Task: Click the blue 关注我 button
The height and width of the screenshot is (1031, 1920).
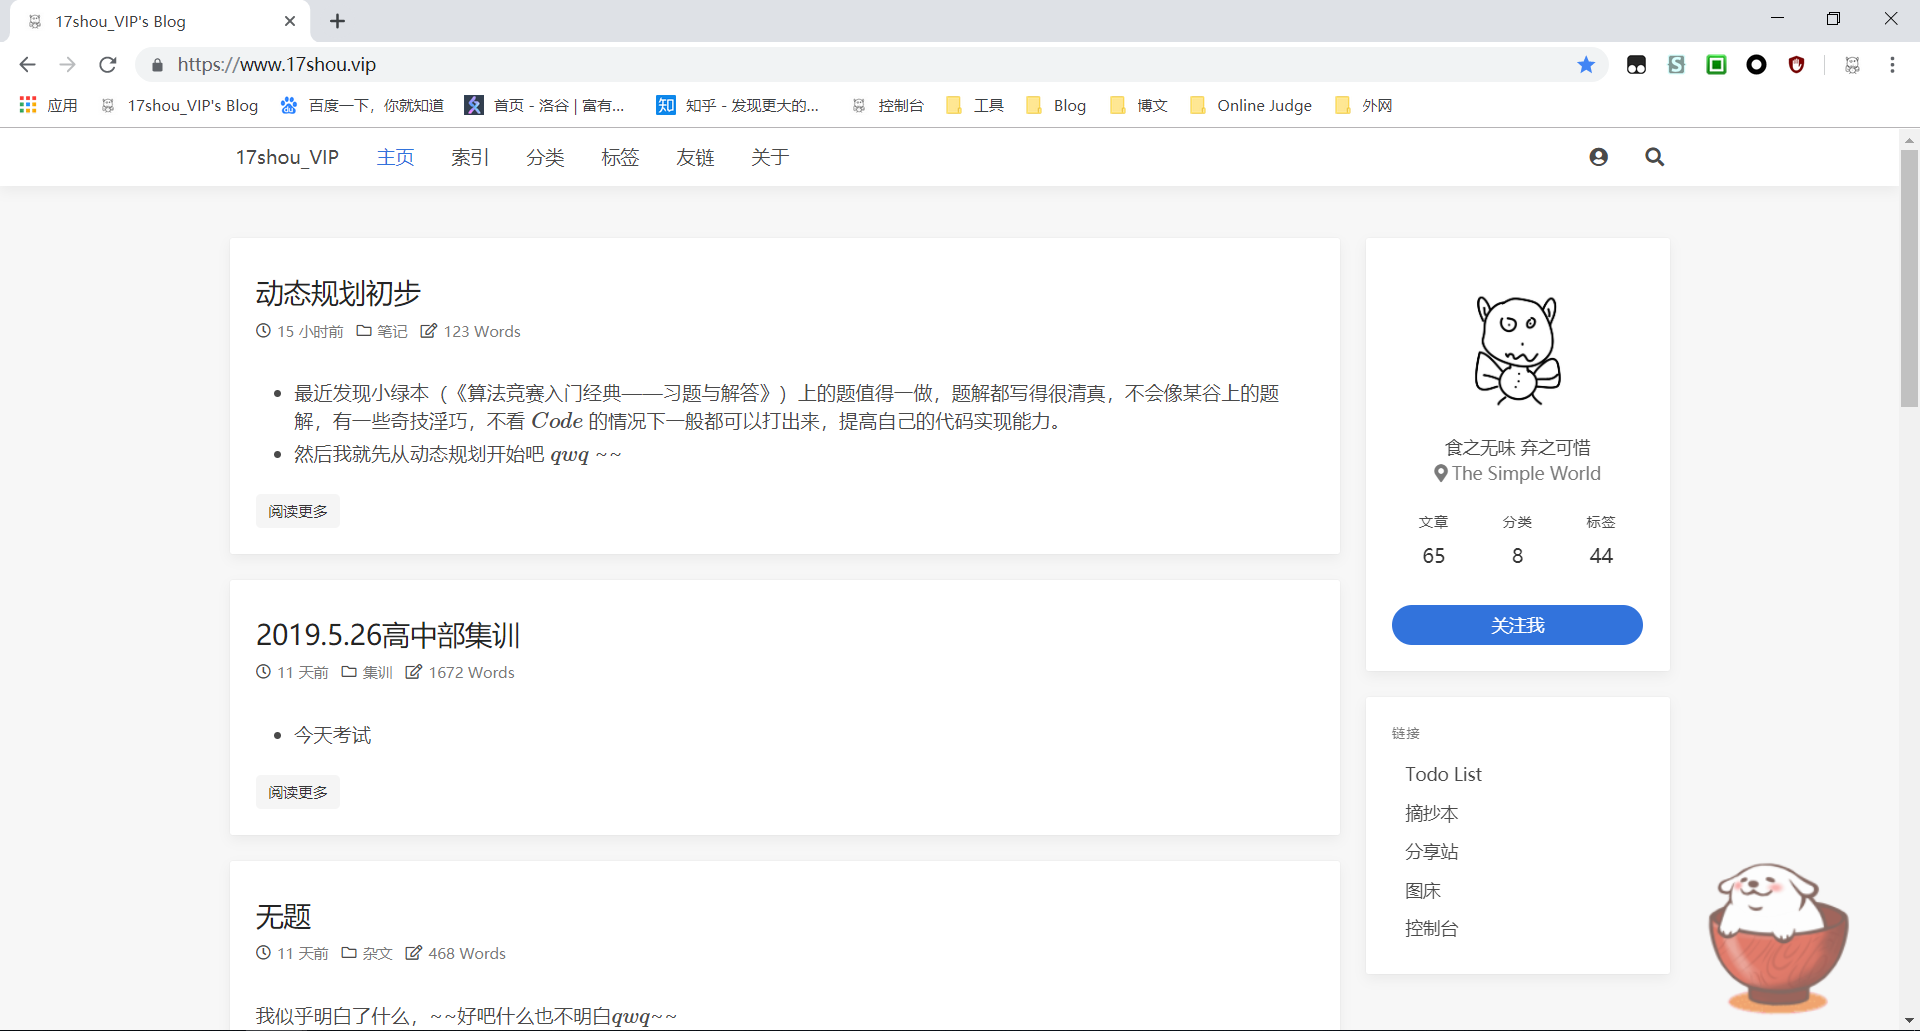Action: click(1517, 625)
